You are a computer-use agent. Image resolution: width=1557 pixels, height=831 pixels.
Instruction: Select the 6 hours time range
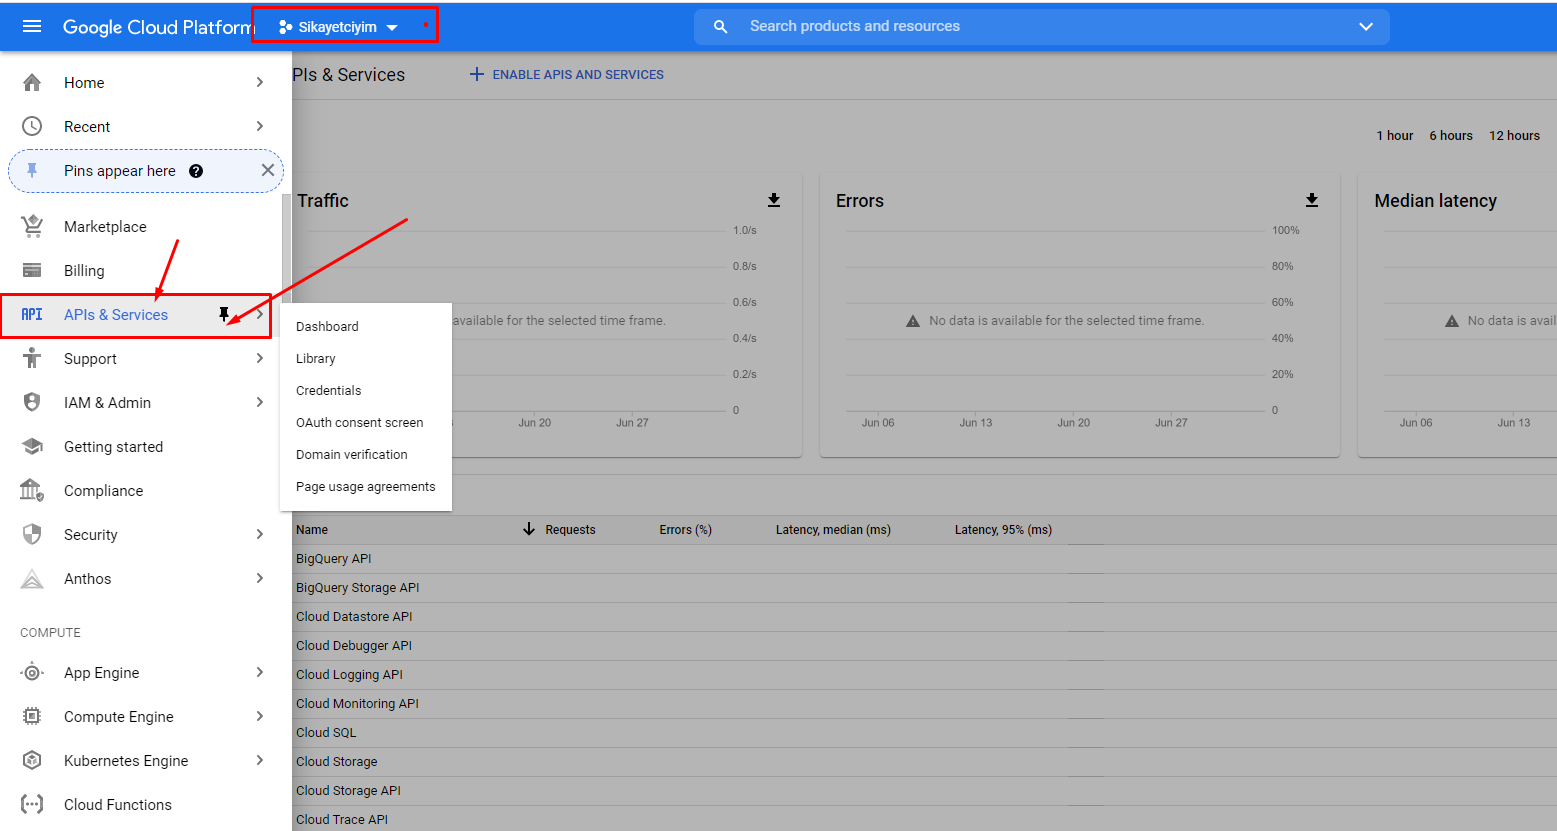click(x=1451, y=136)
